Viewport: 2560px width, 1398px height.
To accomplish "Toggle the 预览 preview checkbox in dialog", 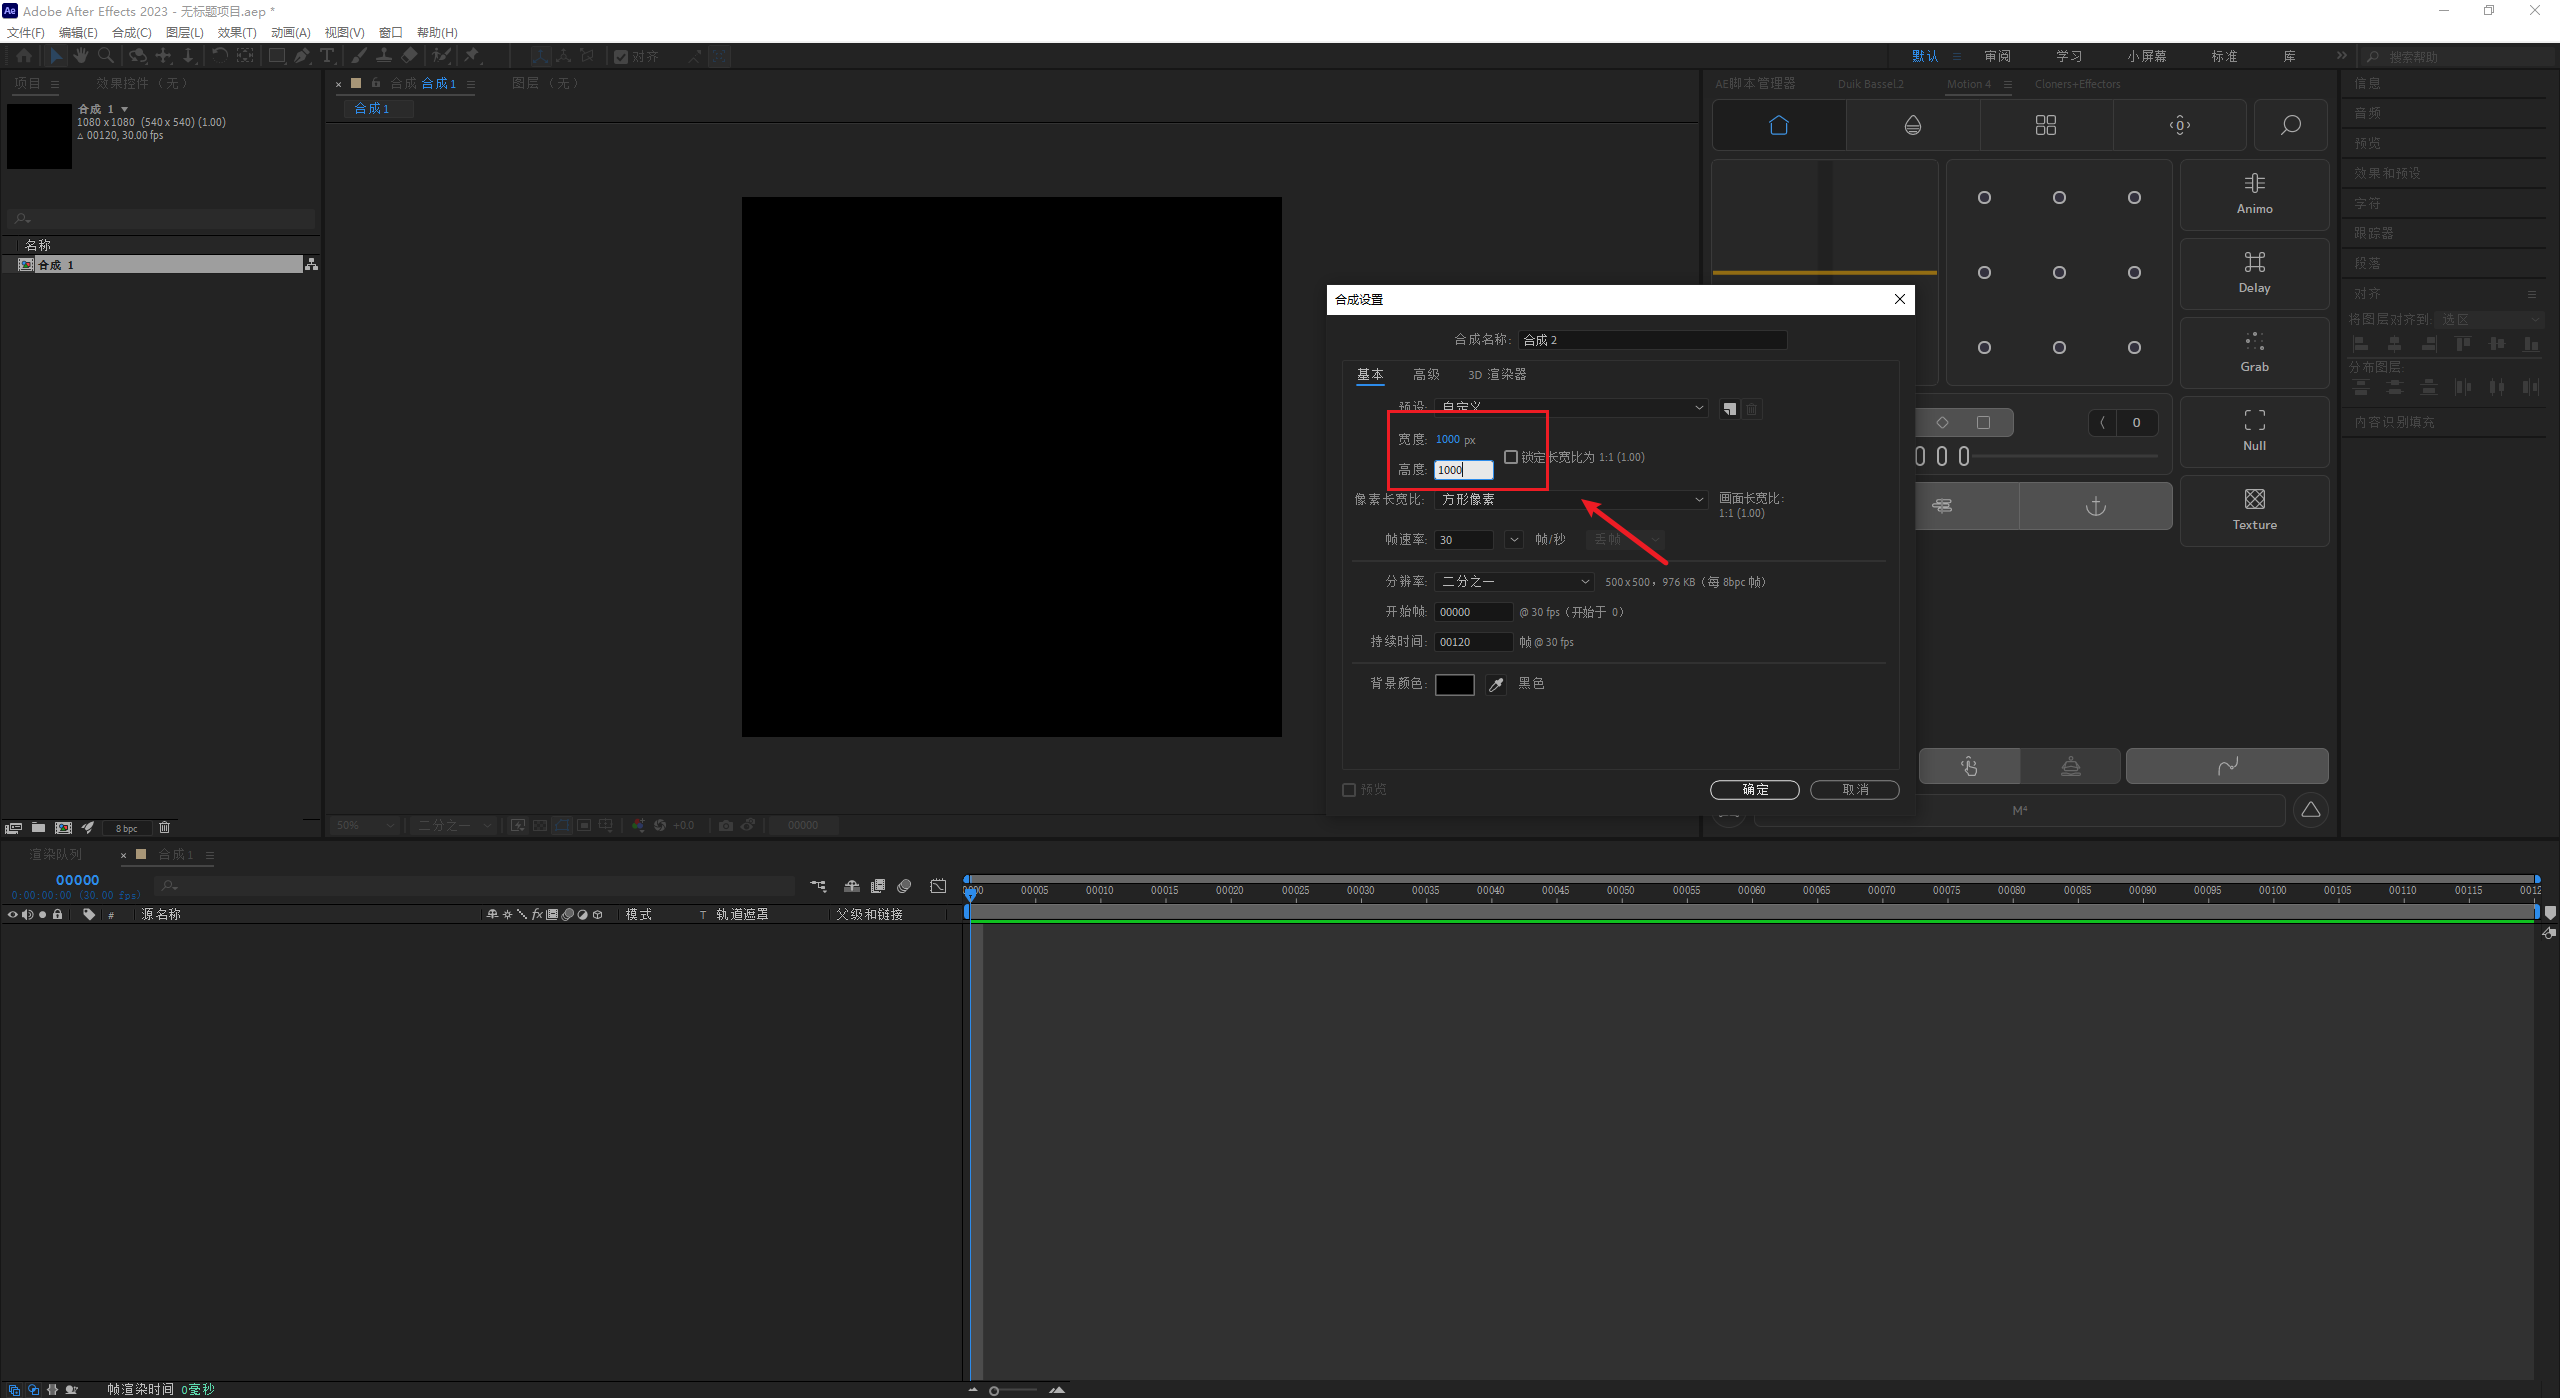I will (1349, 790).
